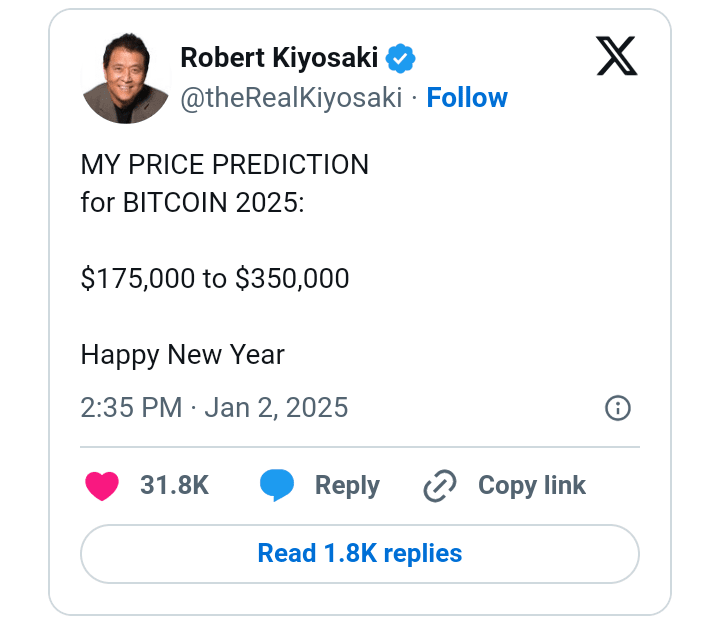Click the "$175,000 to $350,000" text
This screenshot has height=619, width=720.
click(215, 278)
